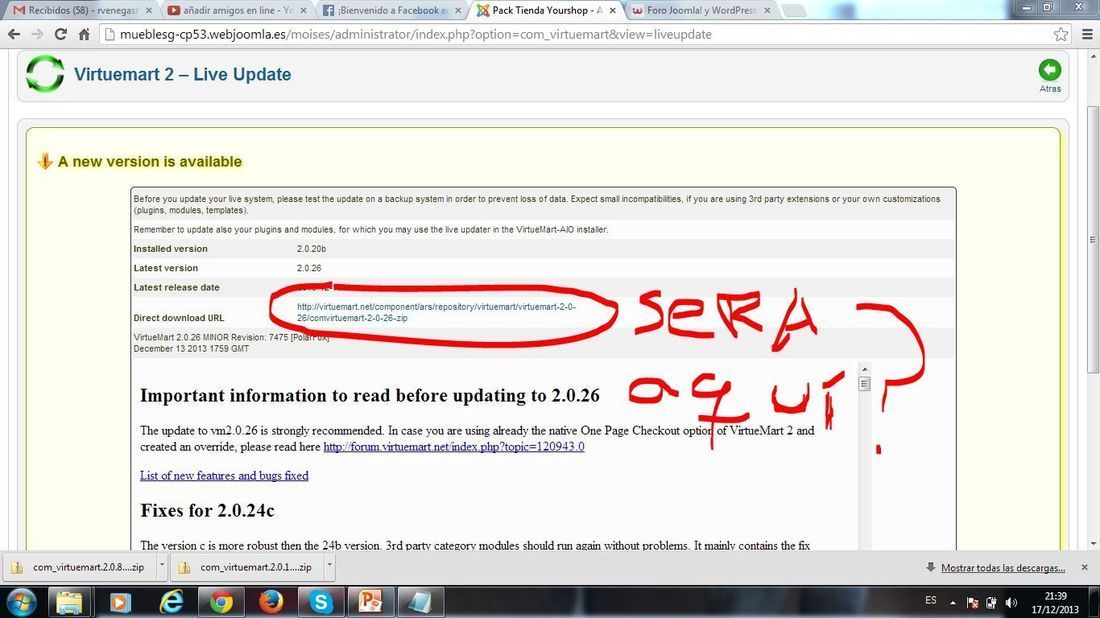
Task: Open the com_virtuemart.2.0.1 zip download
Action: pyautogui.click(x=246, y=567)
